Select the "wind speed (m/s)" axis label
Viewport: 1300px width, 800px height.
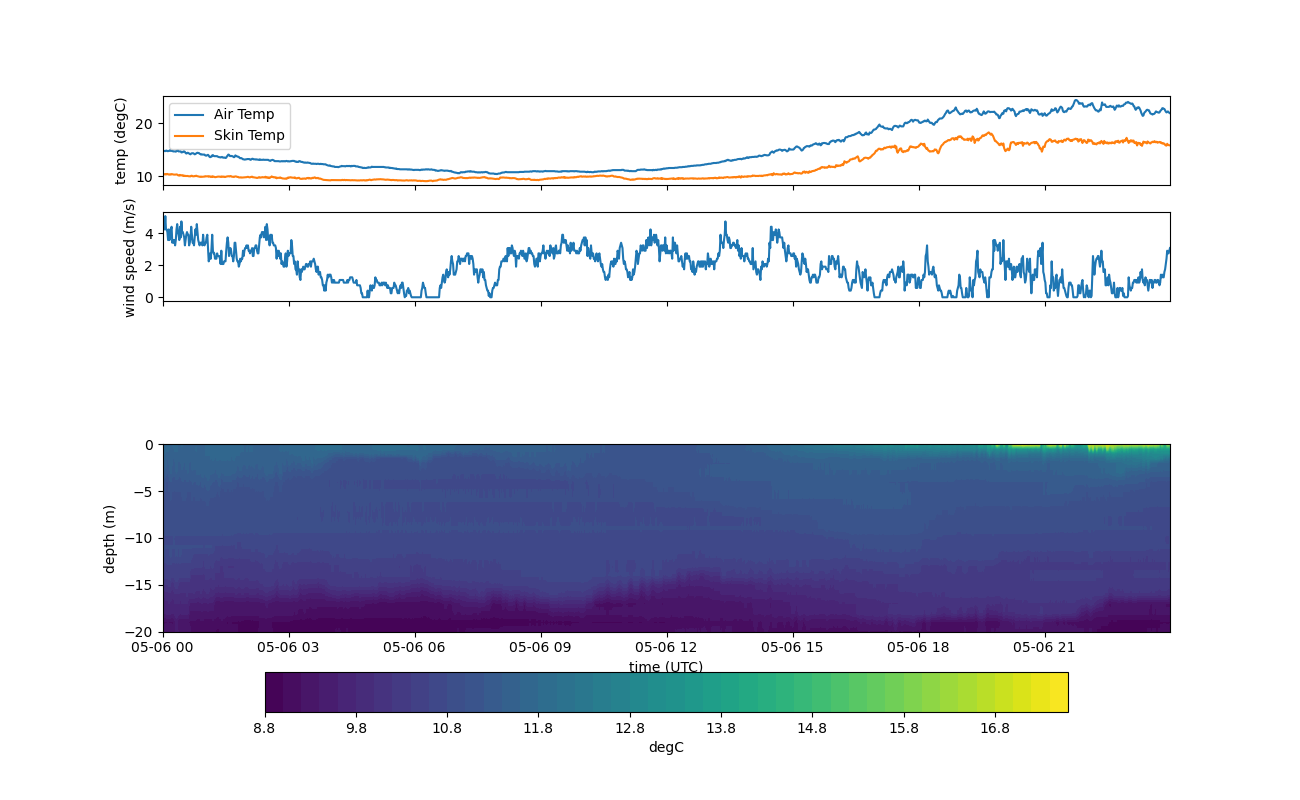click(129, 257)
